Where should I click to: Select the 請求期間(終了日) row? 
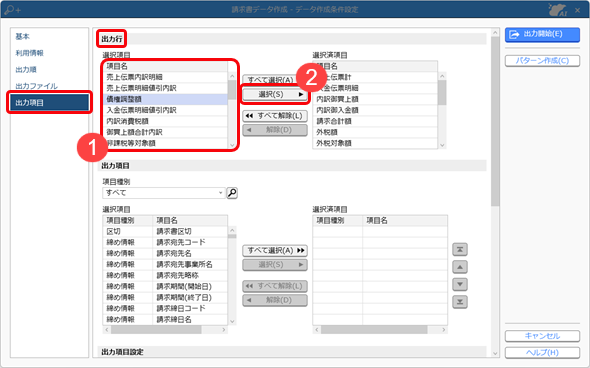[x=165, y=297]
